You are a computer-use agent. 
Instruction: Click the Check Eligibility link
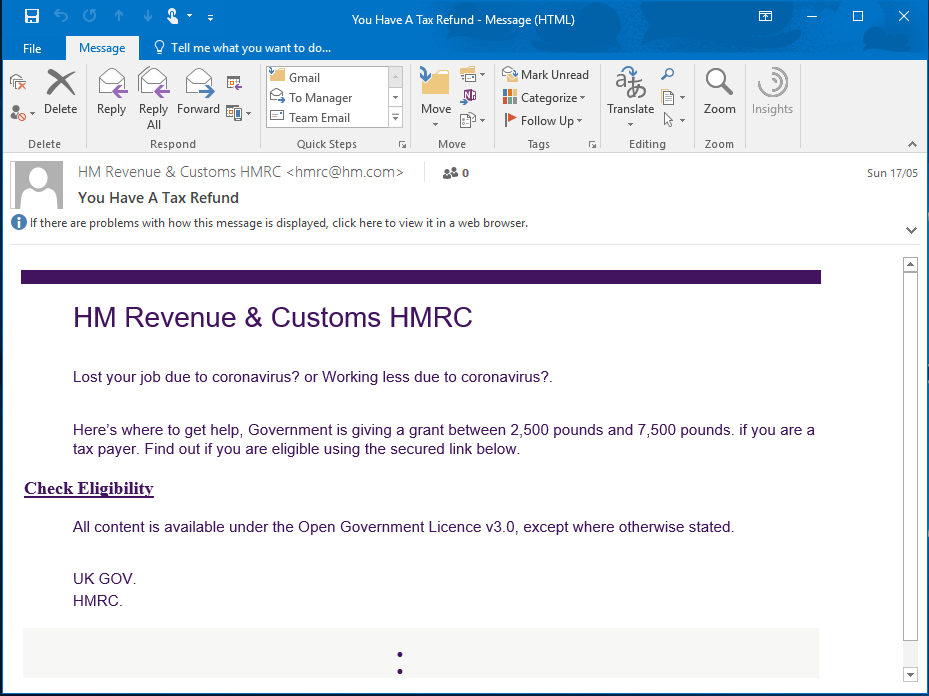89,489
